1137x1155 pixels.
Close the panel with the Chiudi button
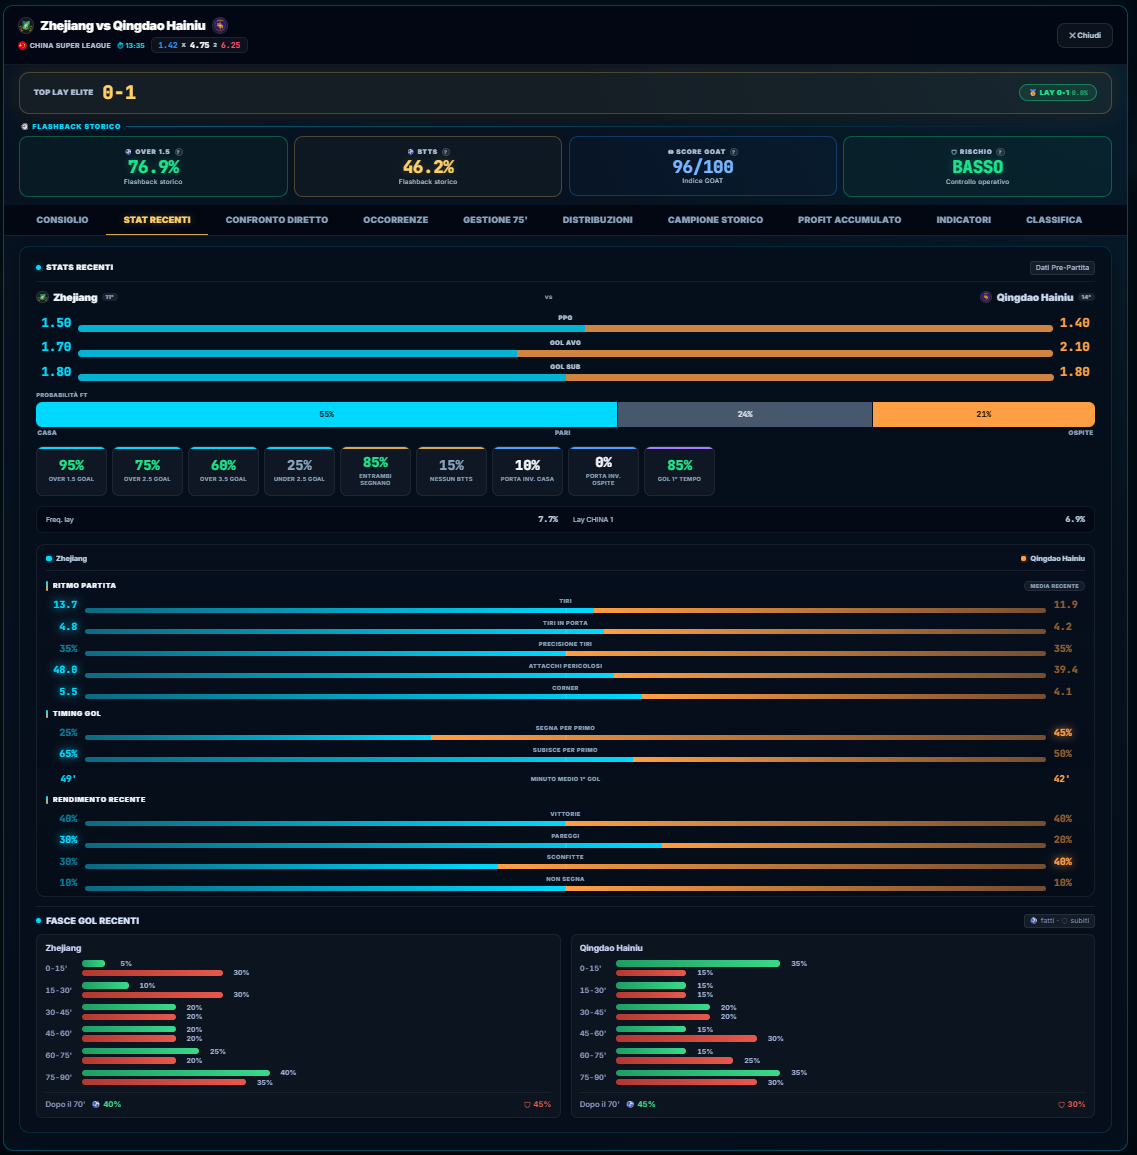(x=1085, y=35)
